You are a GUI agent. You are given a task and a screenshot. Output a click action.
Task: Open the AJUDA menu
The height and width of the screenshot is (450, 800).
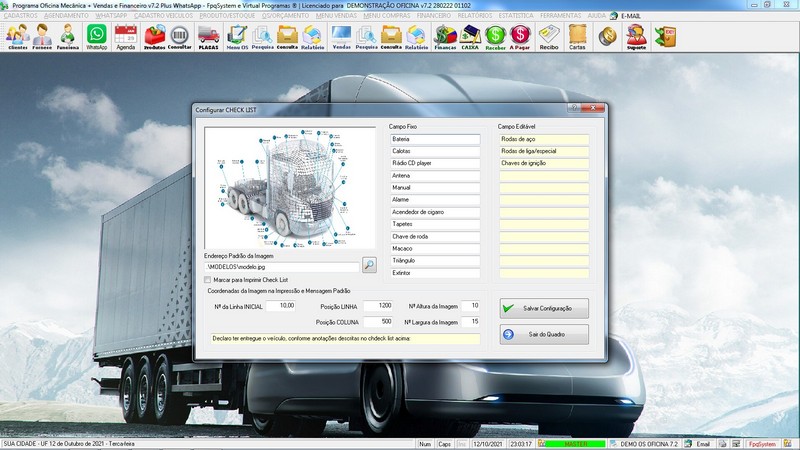pyautogui.click(x=596, y=16)
